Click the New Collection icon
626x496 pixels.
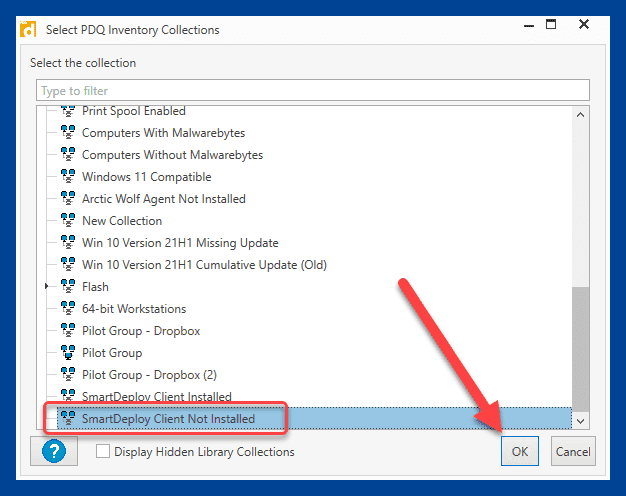point(68,220)
